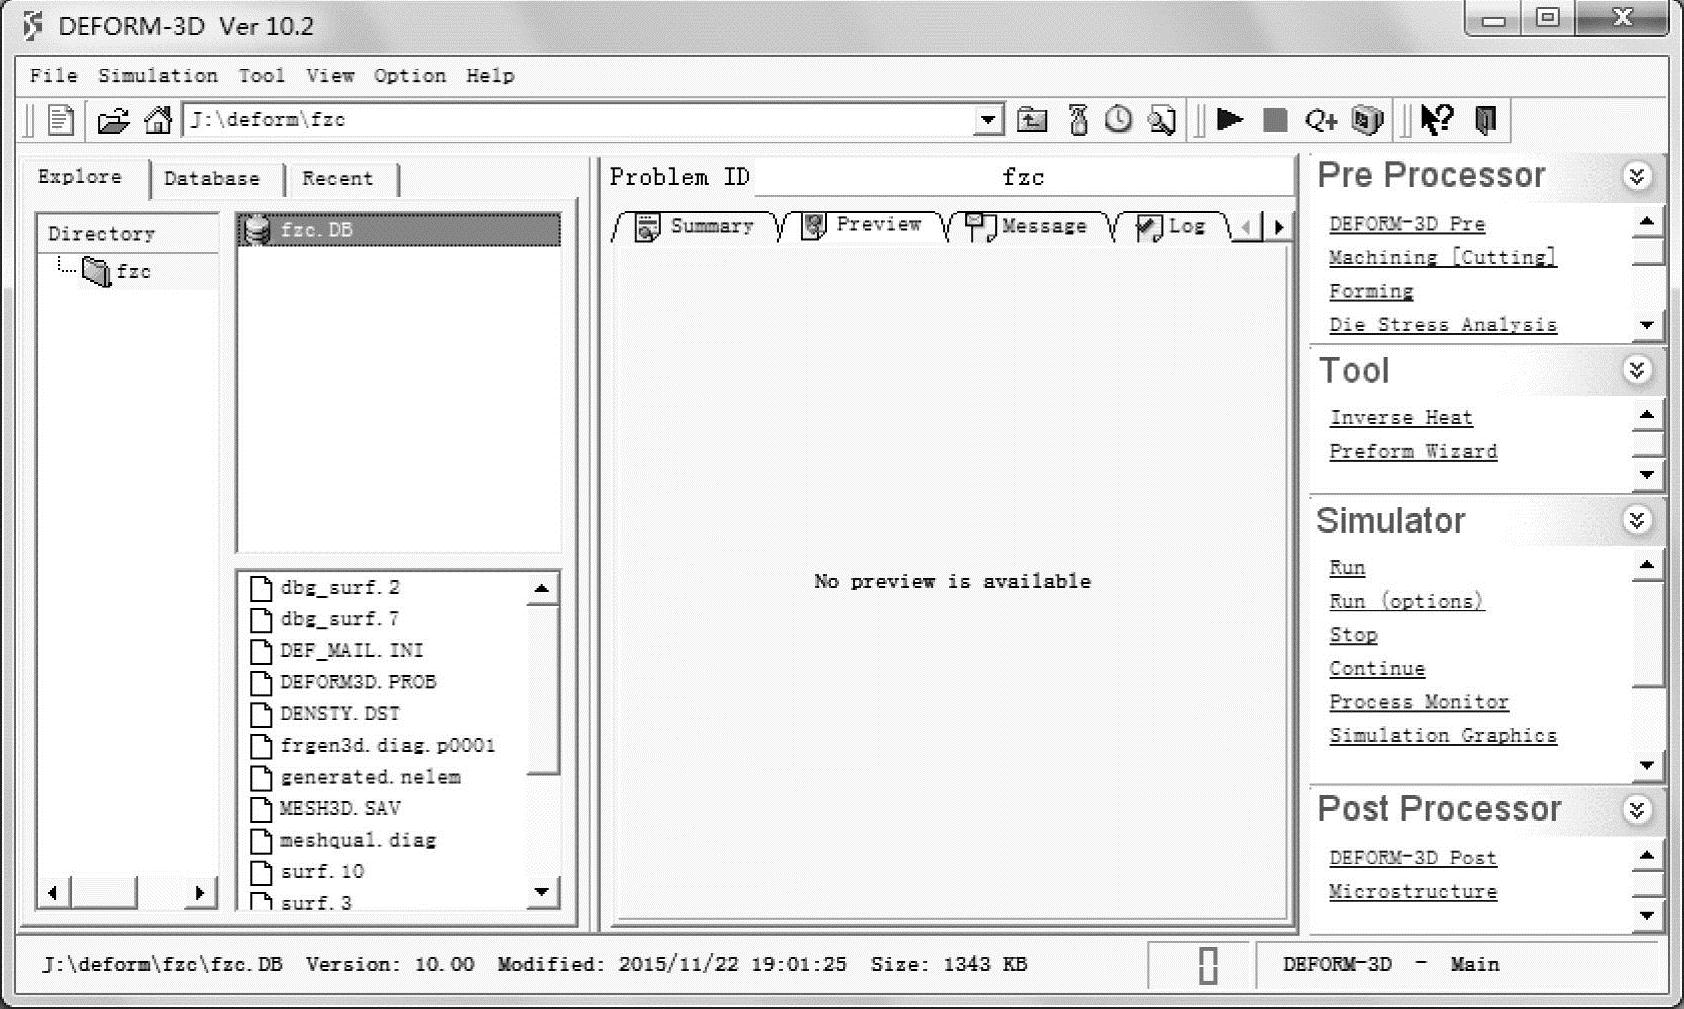Click the open folder toolbar icon
The image size is (1684, 1009).
click(x=113, y=120)
